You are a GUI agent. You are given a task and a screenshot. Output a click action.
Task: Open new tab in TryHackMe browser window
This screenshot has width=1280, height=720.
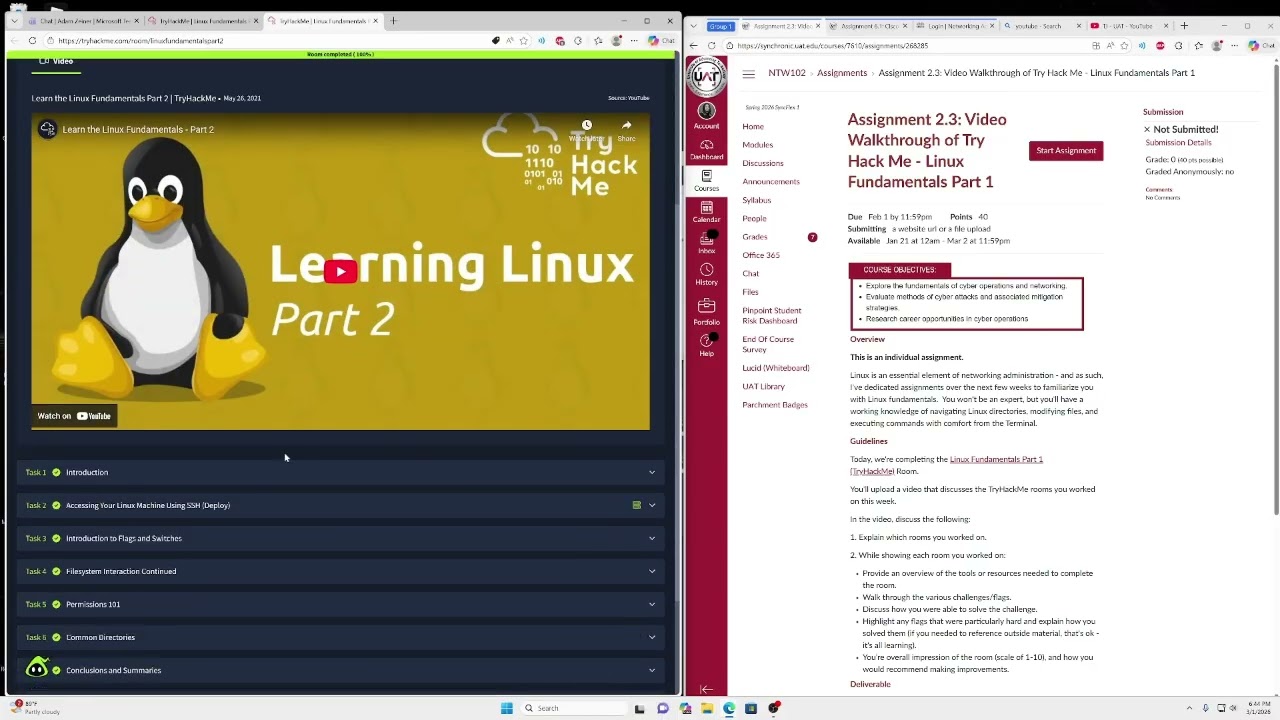pos(393,21)
